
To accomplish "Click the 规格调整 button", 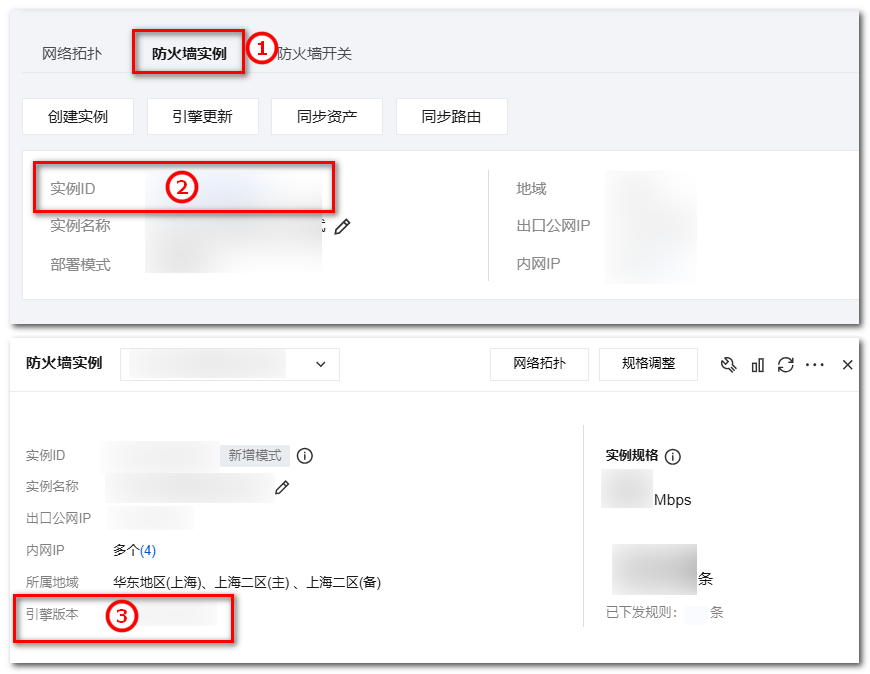I will 648,364.
